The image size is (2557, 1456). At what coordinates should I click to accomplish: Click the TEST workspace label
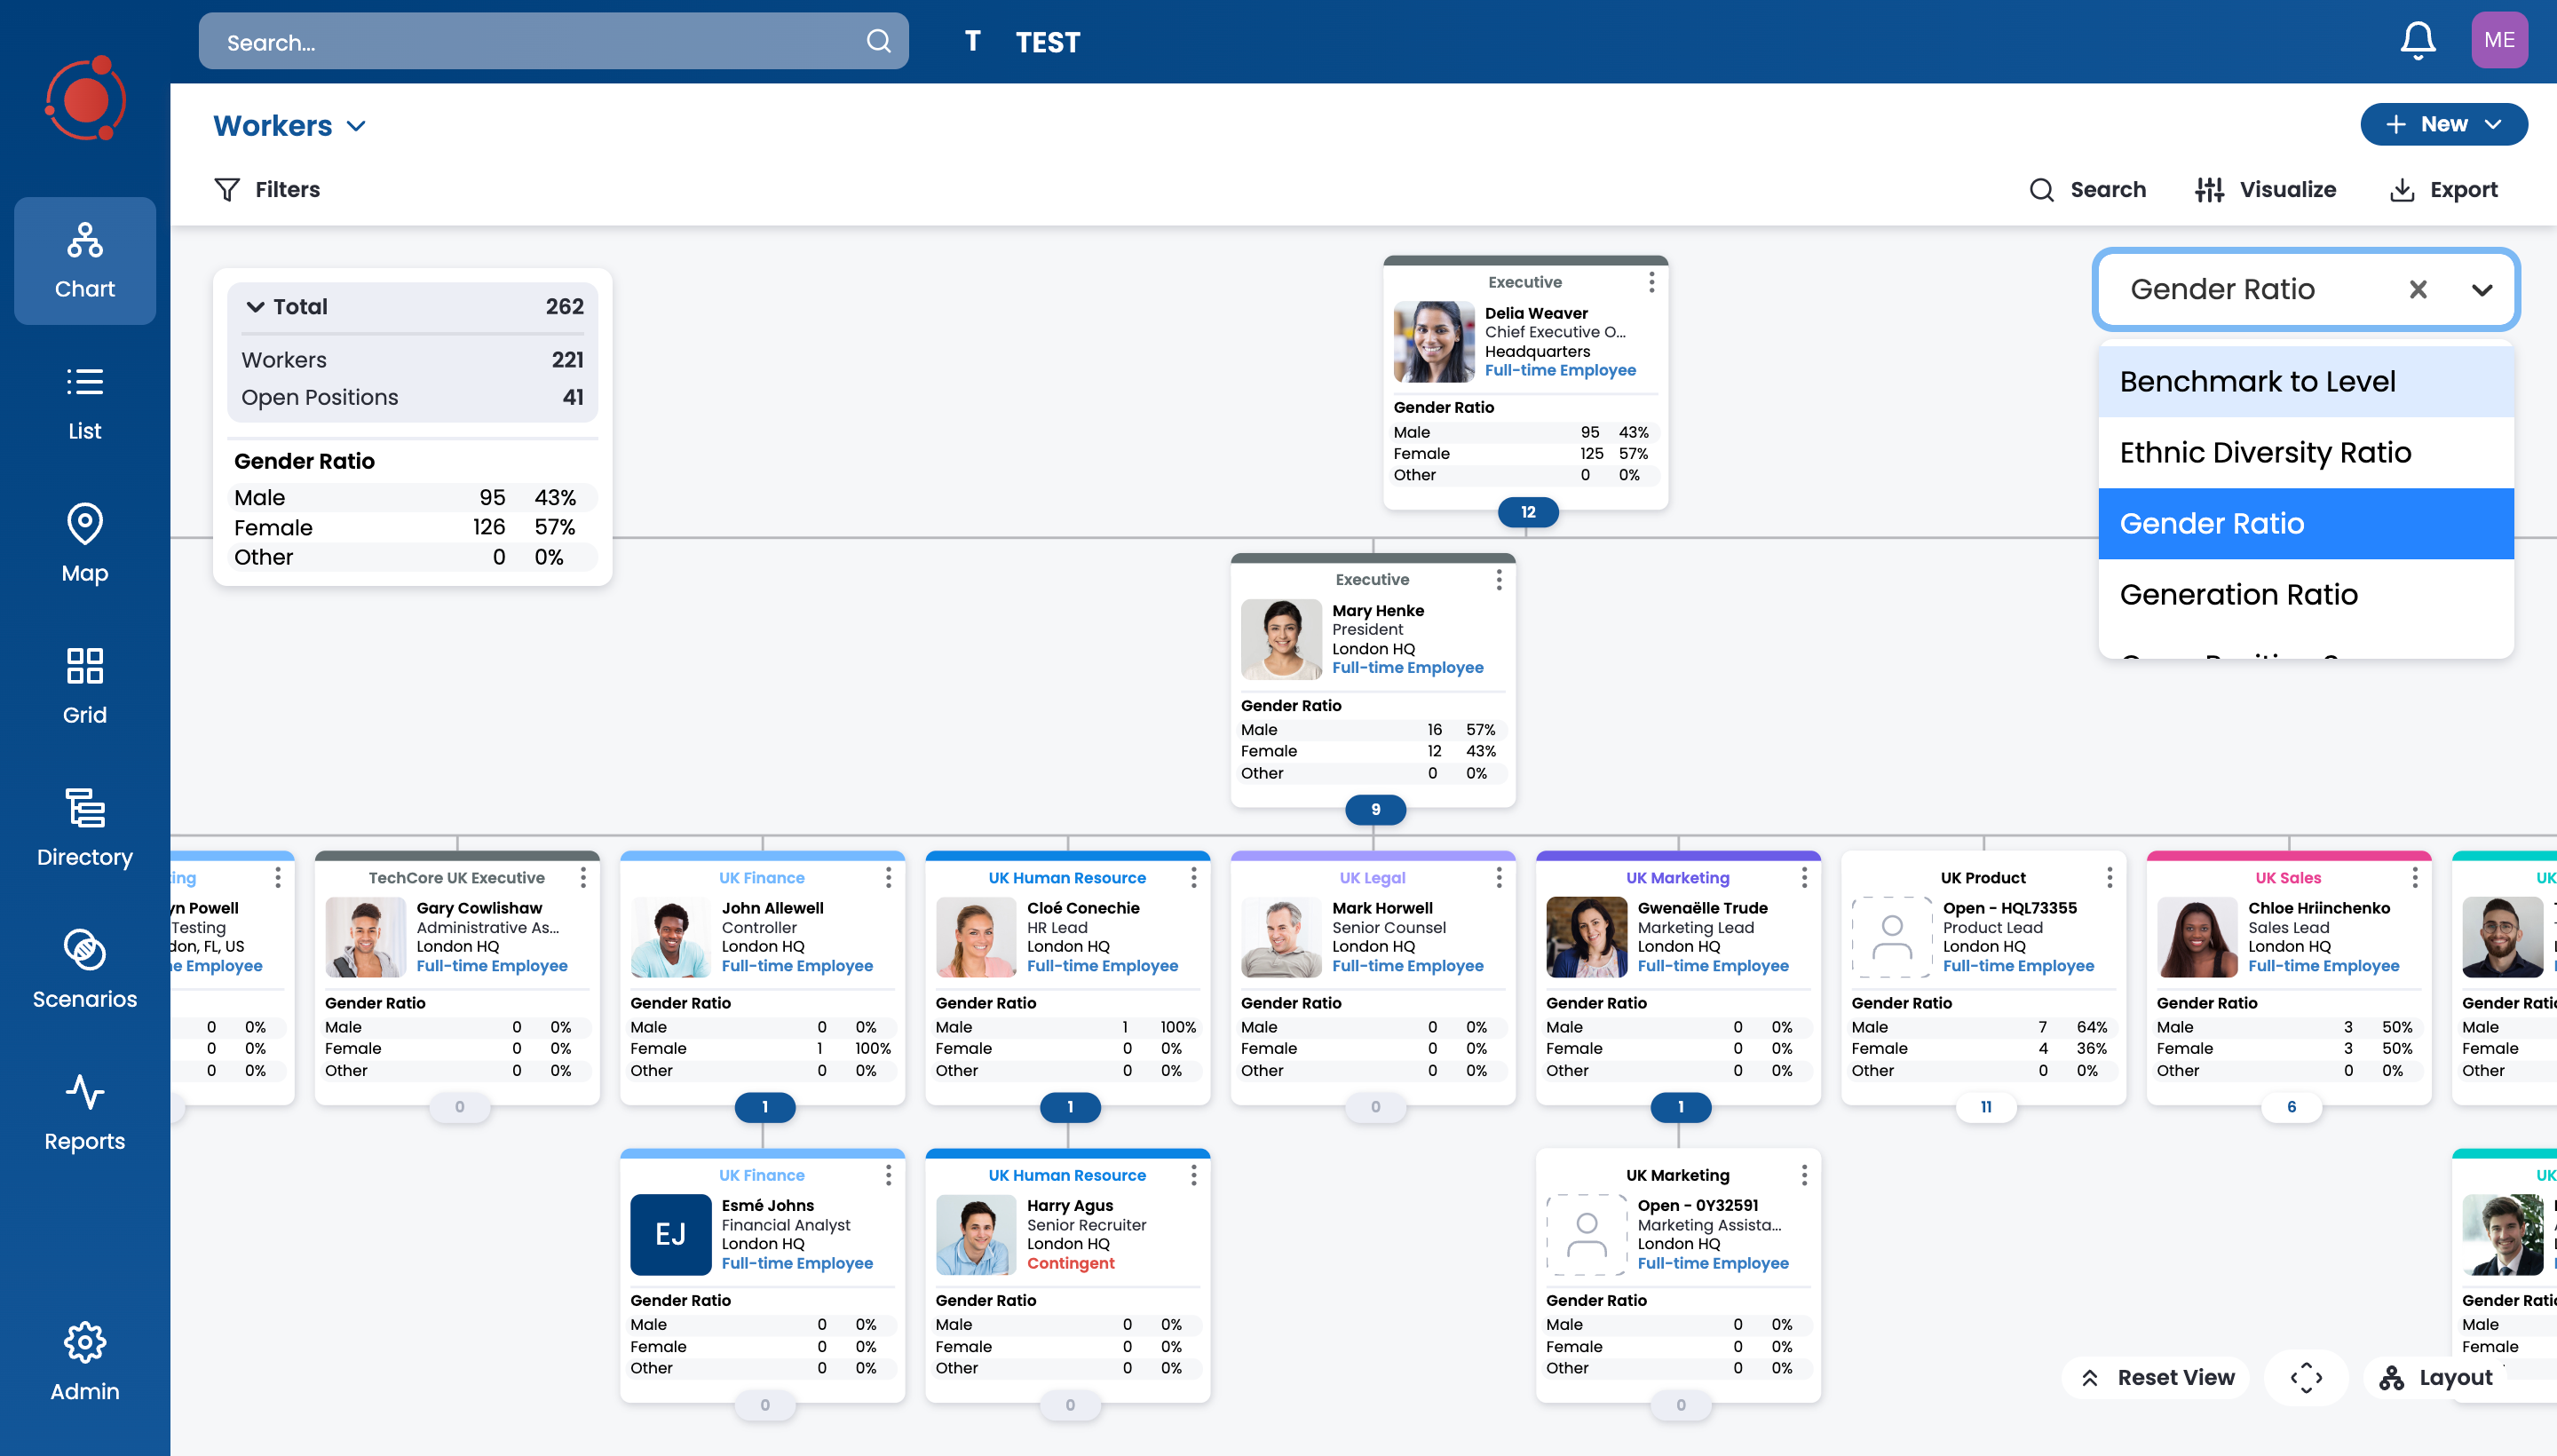pos(1047,42)
